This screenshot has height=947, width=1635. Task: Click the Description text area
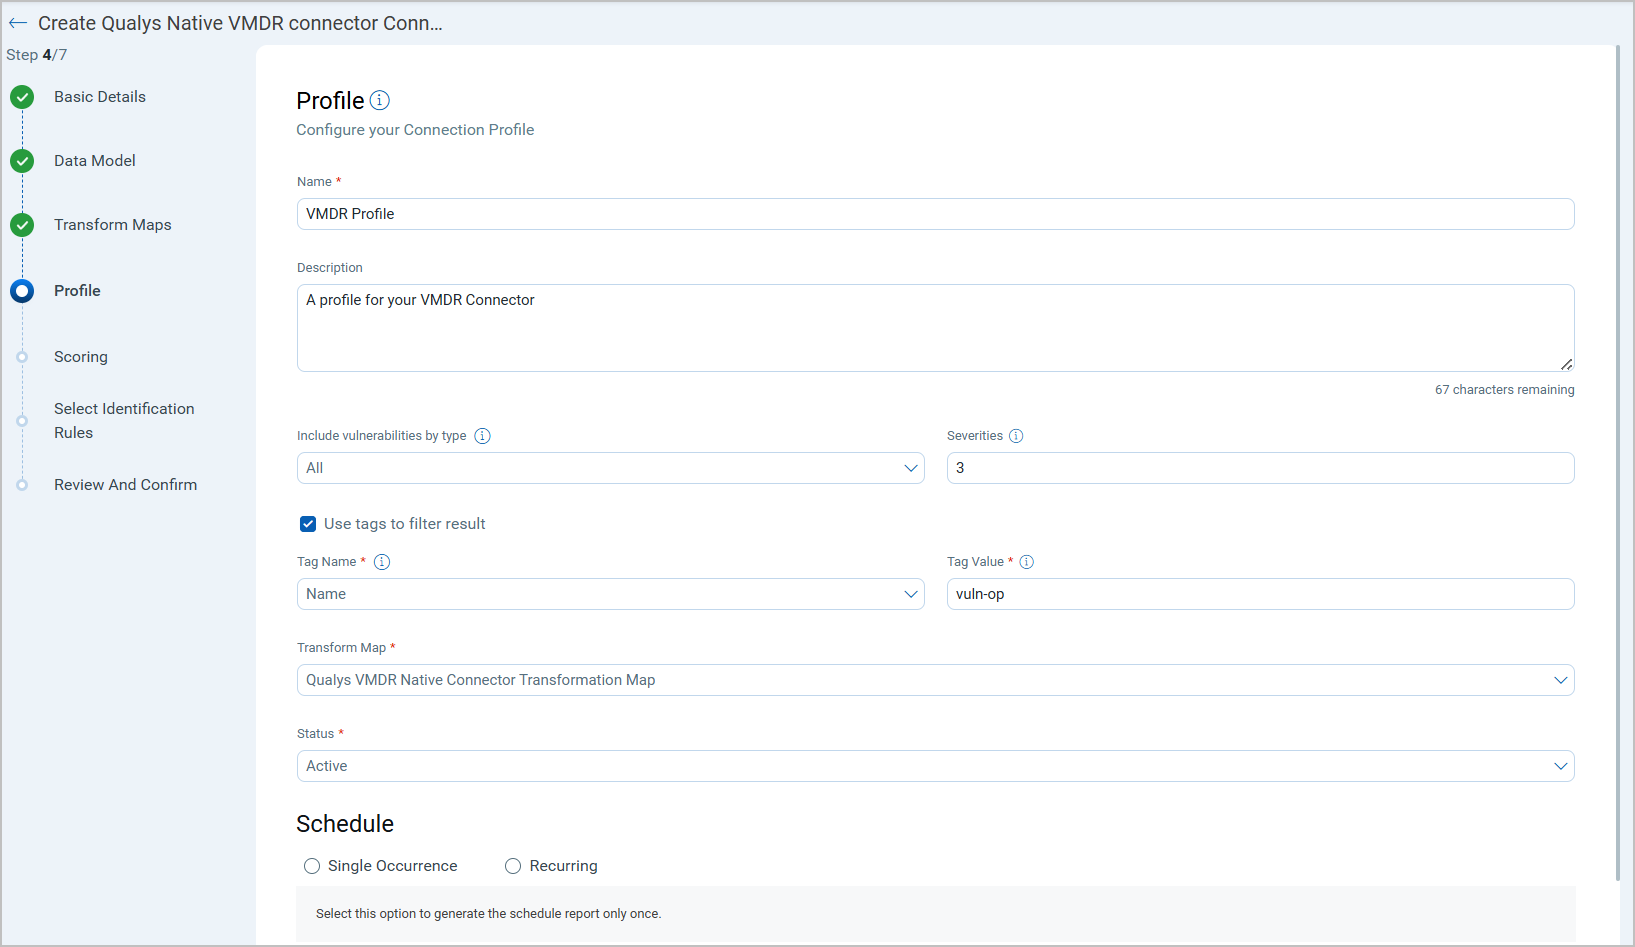pyautogui.click(x=935, y=328)
